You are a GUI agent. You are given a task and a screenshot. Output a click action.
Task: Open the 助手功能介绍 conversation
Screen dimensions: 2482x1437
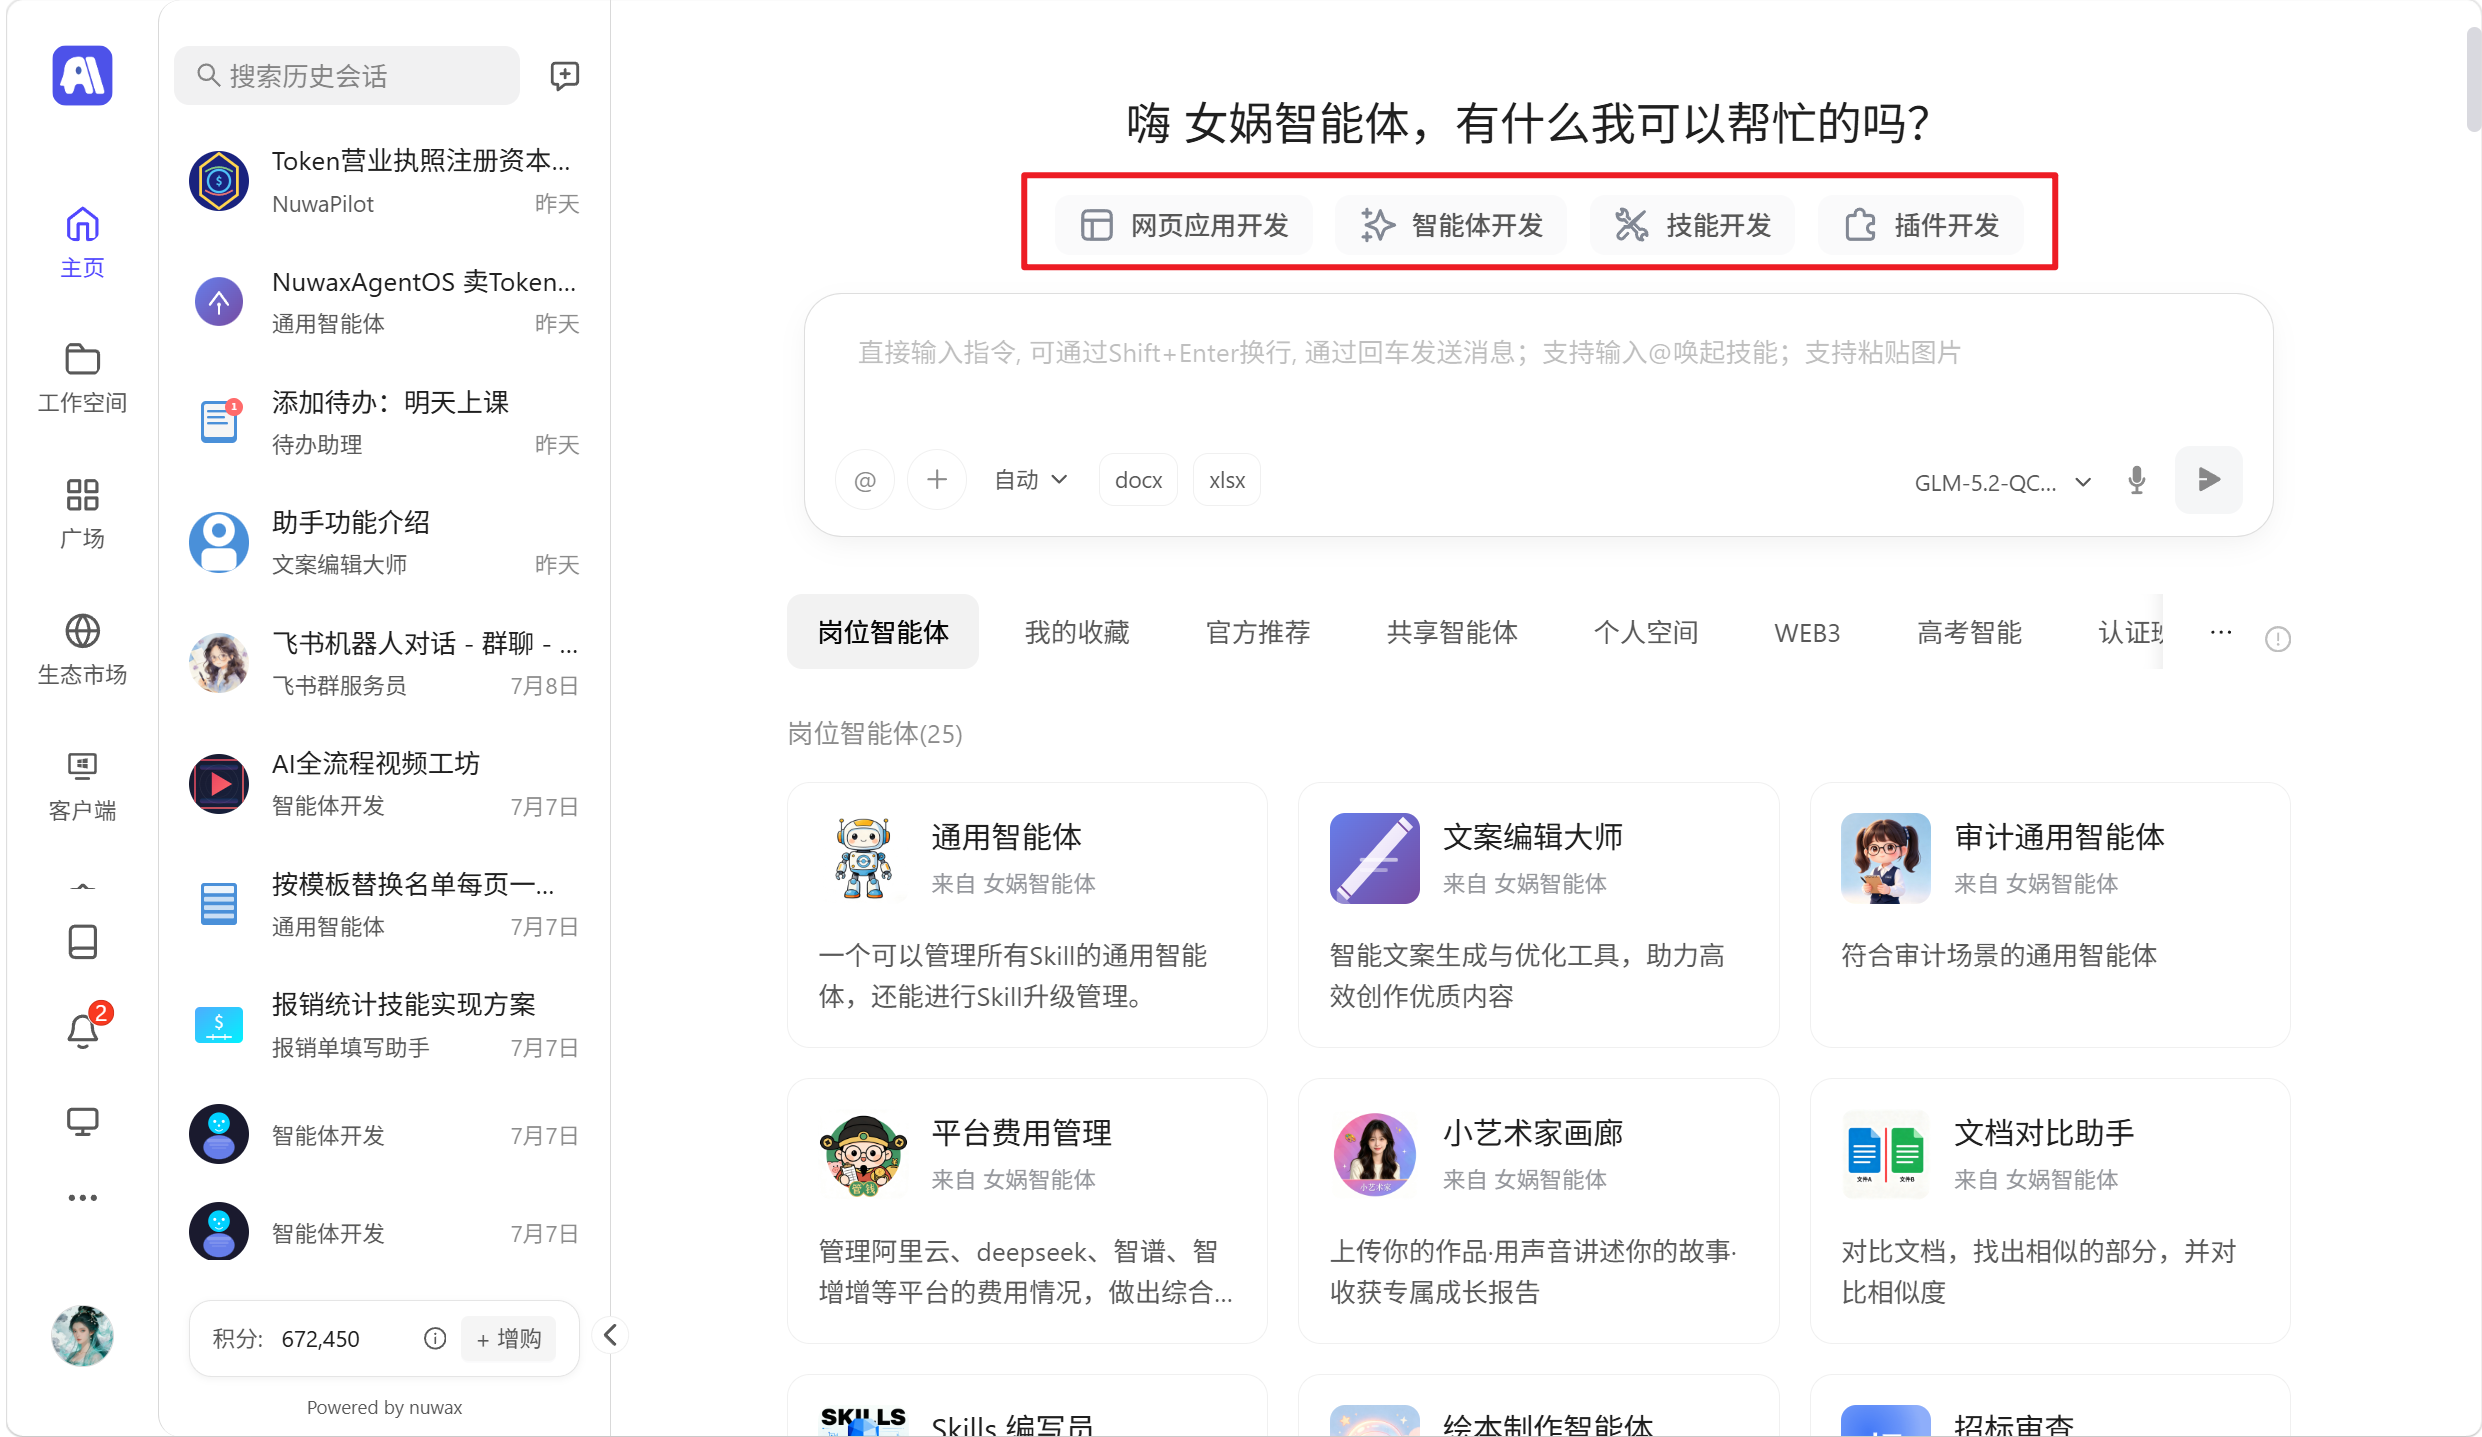point(384,542)
